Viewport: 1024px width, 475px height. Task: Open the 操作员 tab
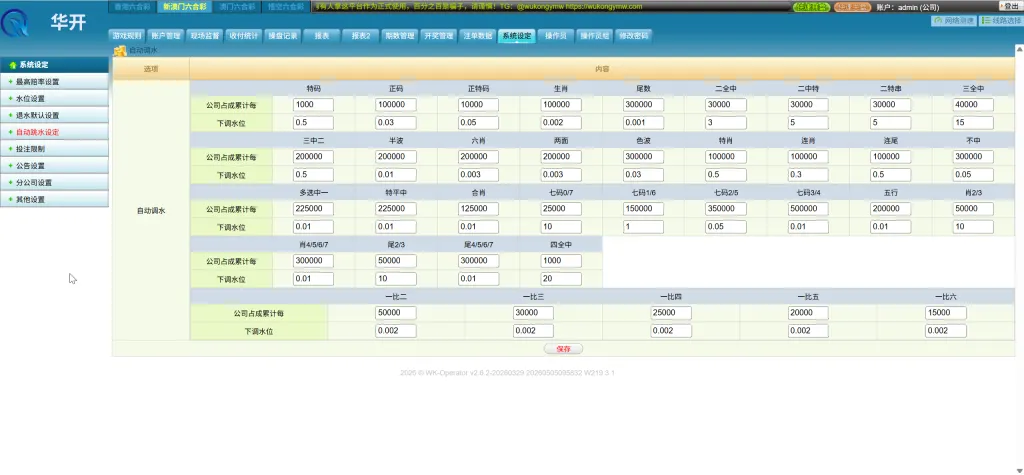coord(555,37)
